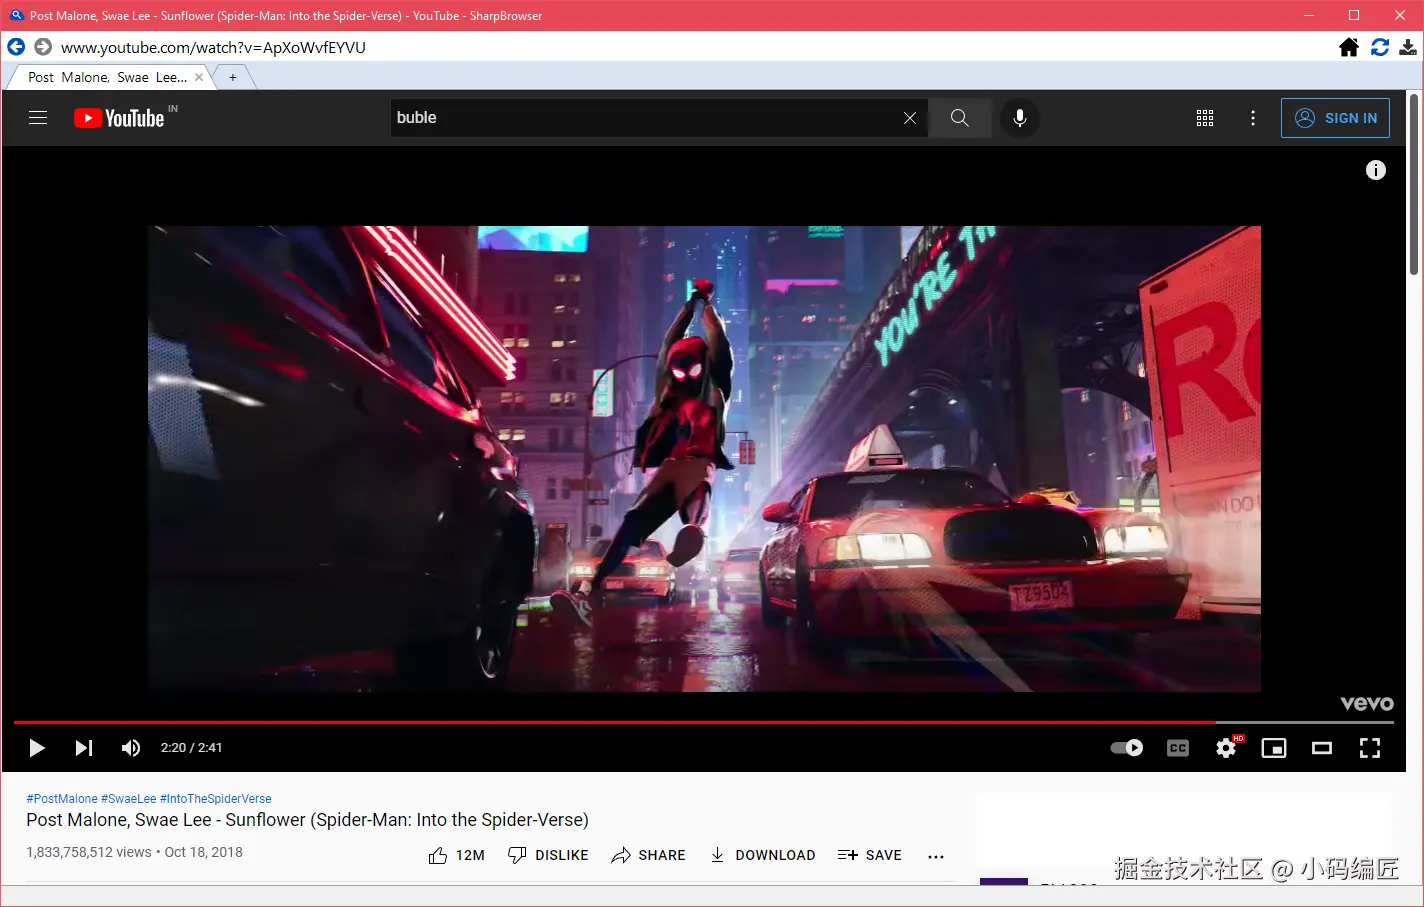Open the hamburger guide menu
The height and width of the screenshot is (907, 1424).
tap(38, 117)
